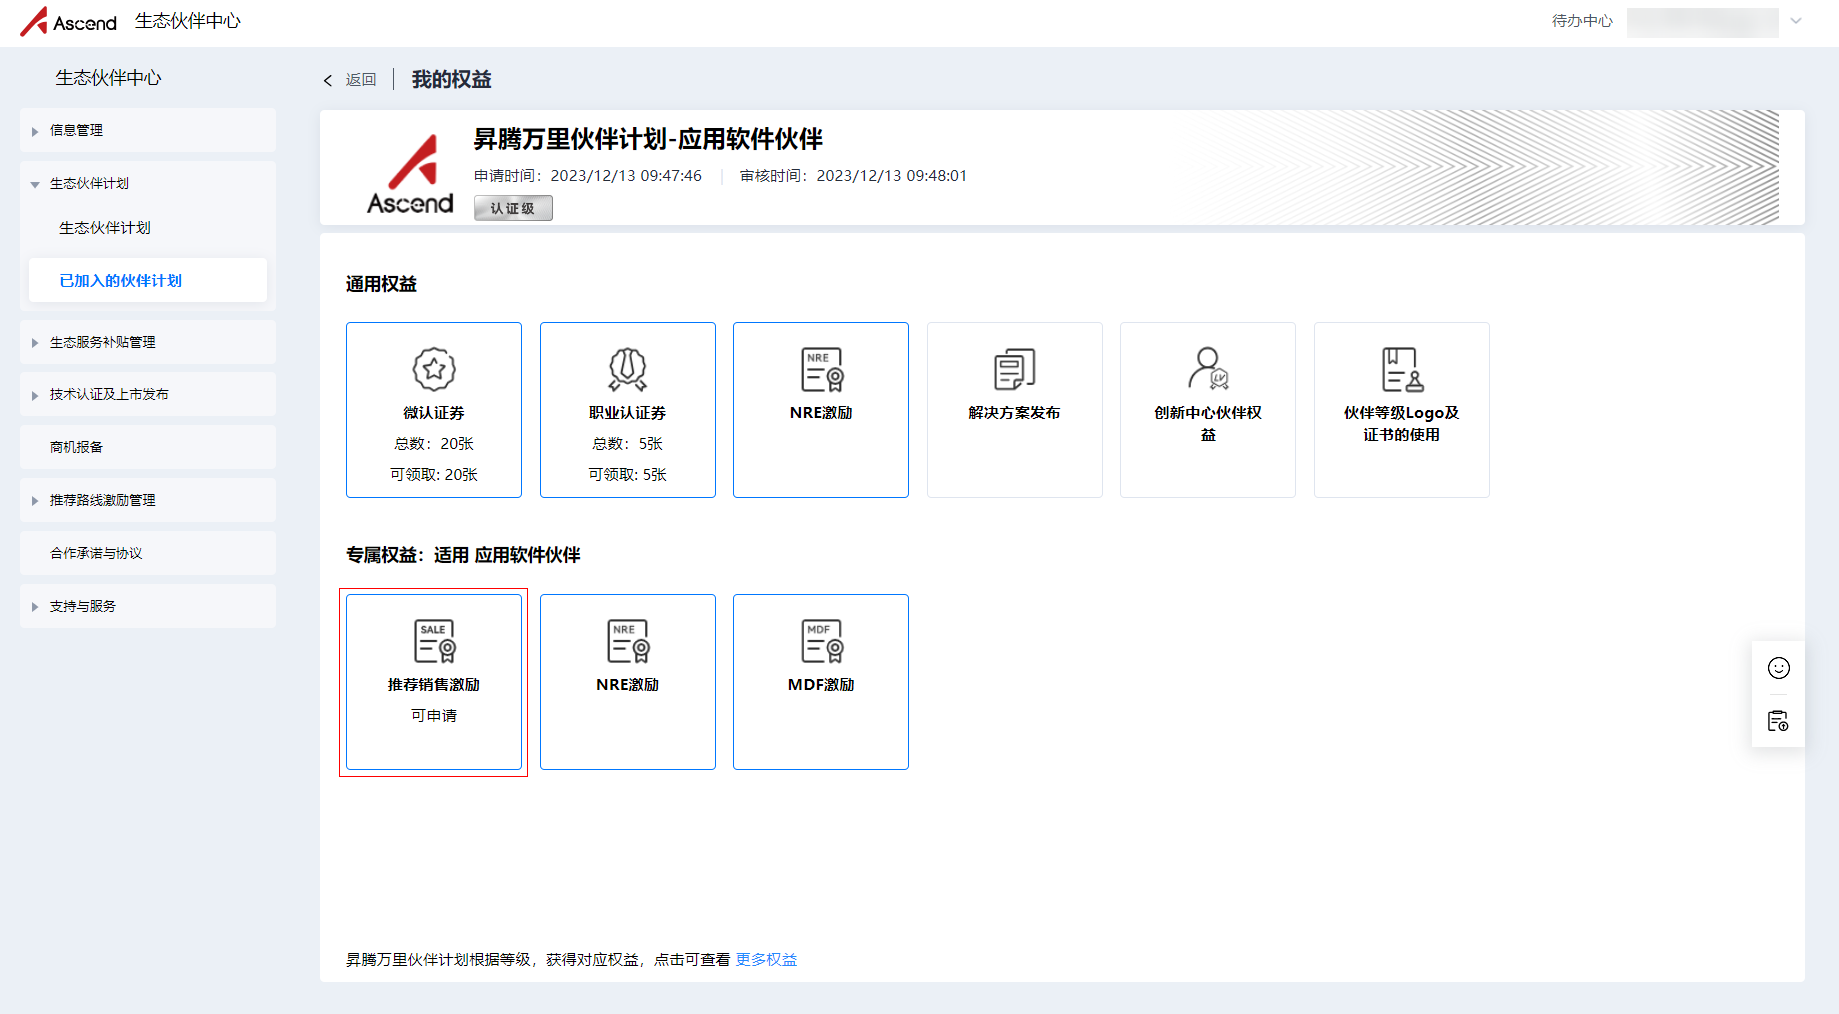
Task: Click the 我的权益 page title
Action: [452, 80]
